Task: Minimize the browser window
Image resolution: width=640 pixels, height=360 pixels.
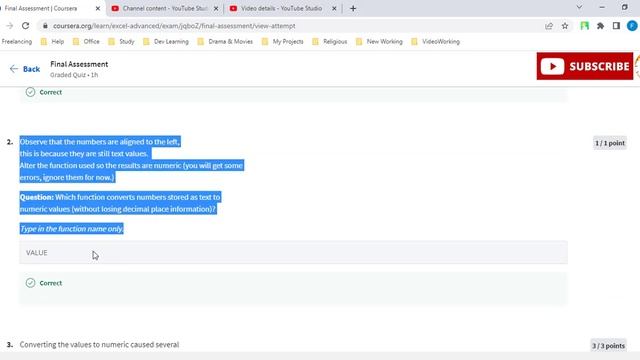Action: point(602,7)
